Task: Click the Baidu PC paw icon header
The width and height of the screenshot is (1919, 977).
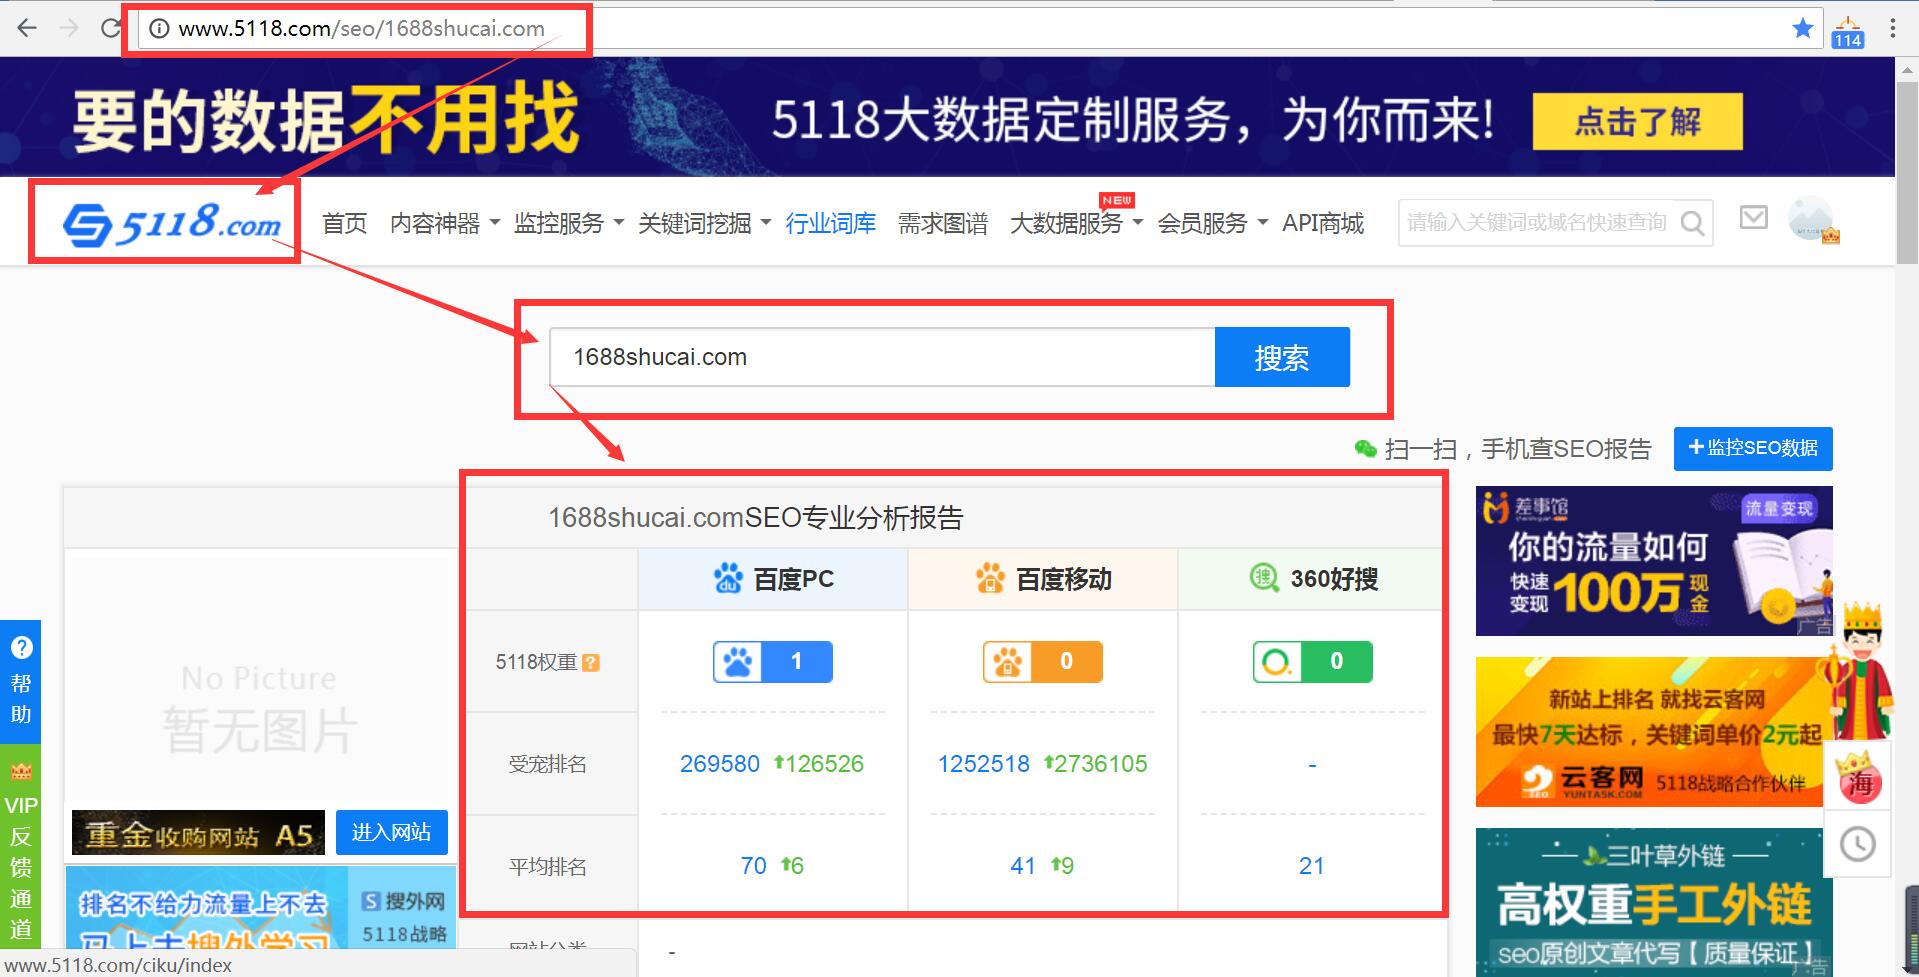Action: 728,578
